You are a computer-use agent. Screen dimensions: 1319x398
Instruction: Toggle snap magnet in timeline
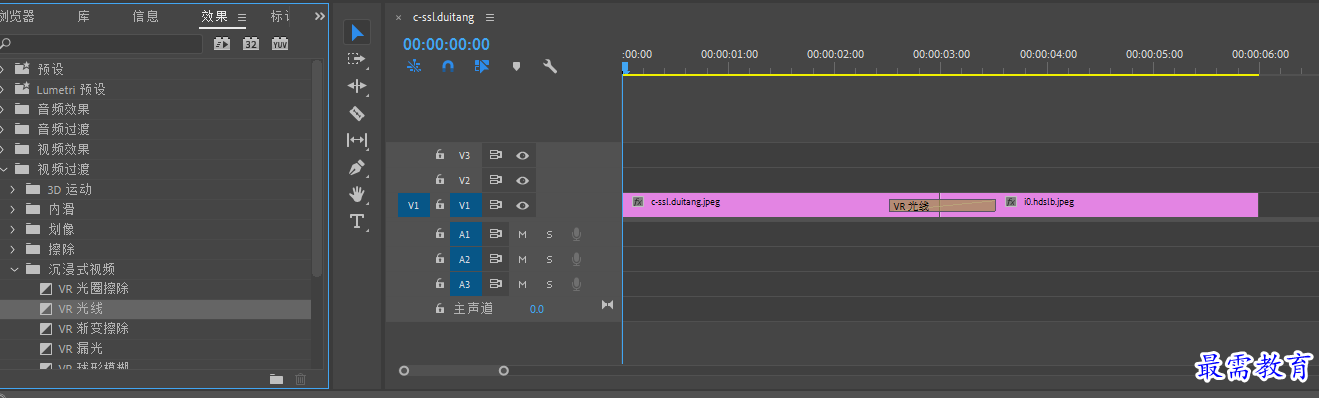pyautogui.click(x=448, y=66)
